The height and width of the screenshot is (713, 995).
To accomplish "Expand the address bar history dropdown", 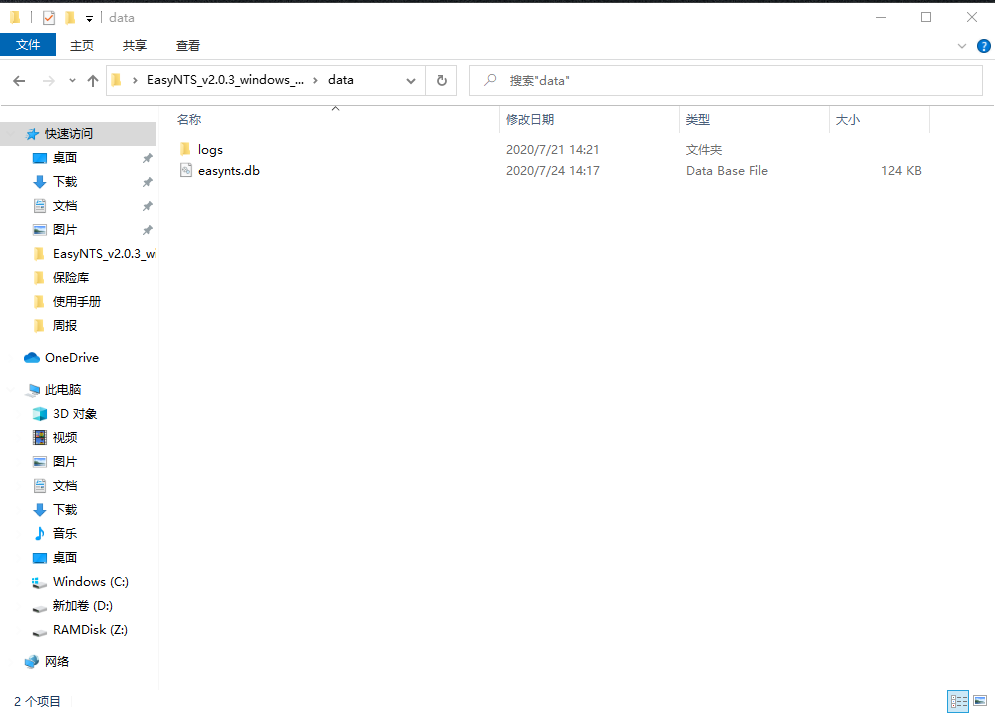I will click(411, 81).
